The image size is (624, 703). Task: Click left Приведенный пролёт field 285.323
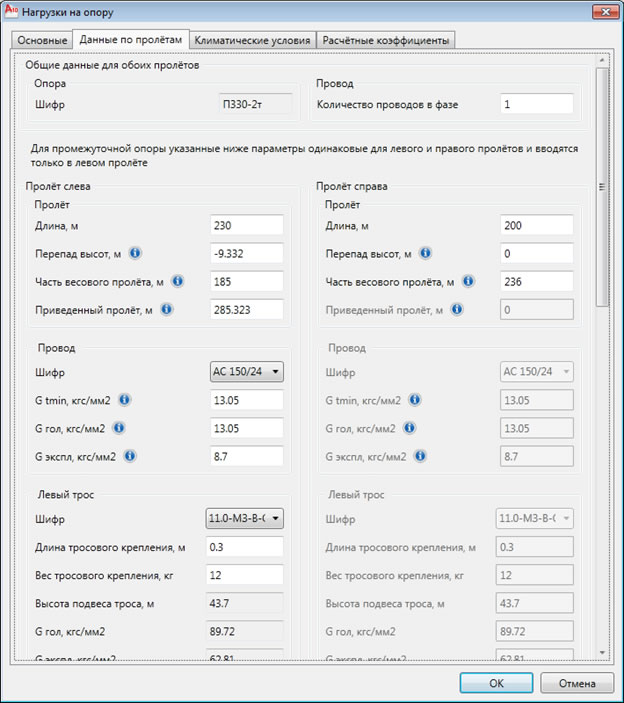(x=247, y=310)
